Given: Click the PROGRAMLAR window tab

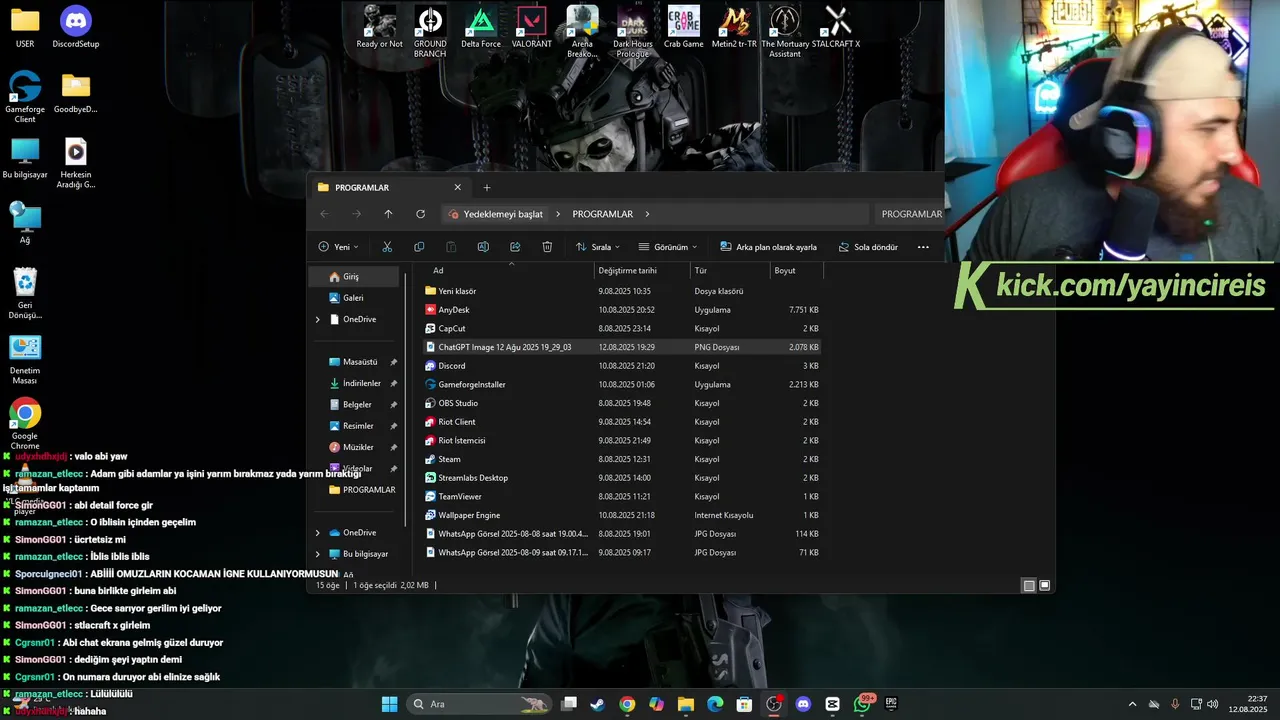Looking at the screenshot, I should pos(389,187).
